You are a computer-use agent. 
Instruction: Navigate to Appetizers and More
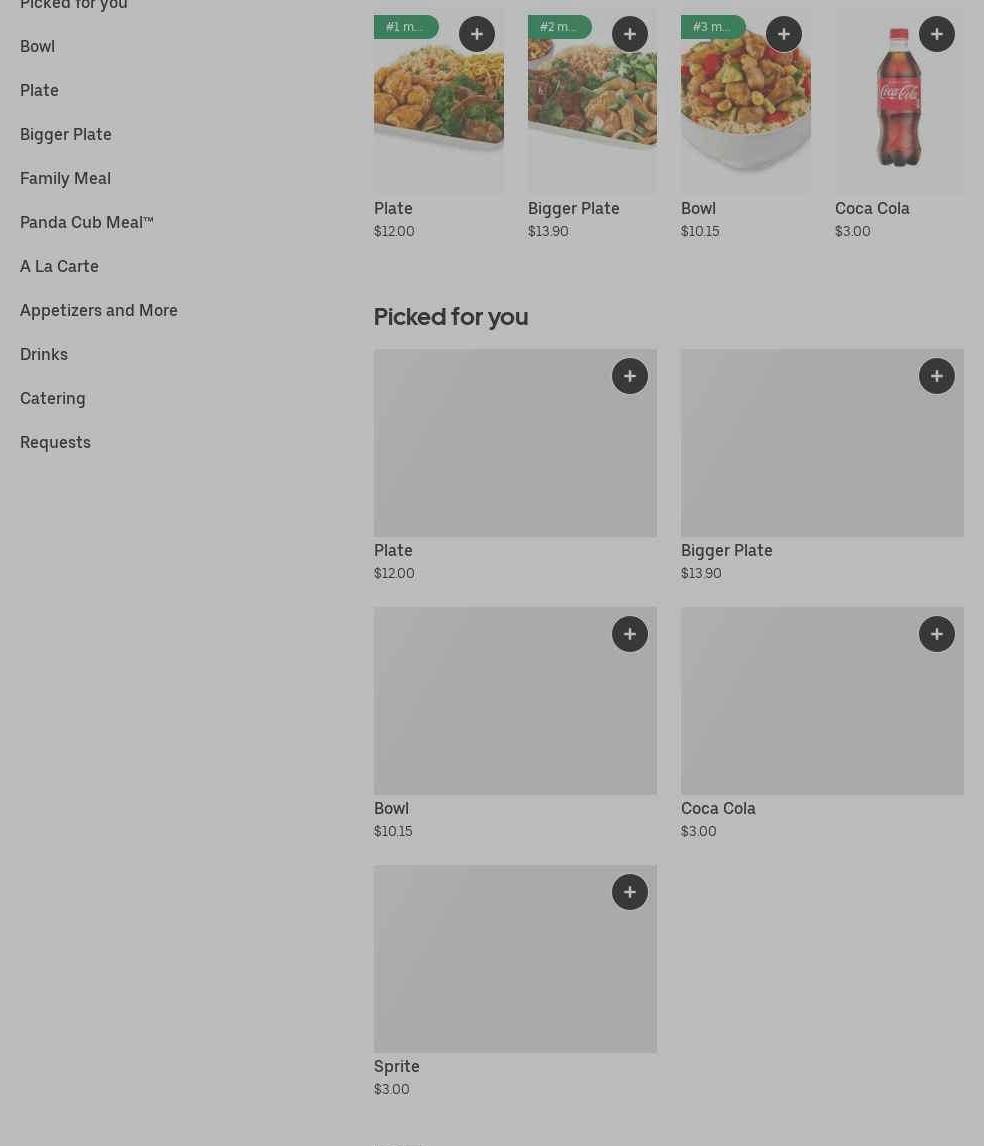[99, 310]
